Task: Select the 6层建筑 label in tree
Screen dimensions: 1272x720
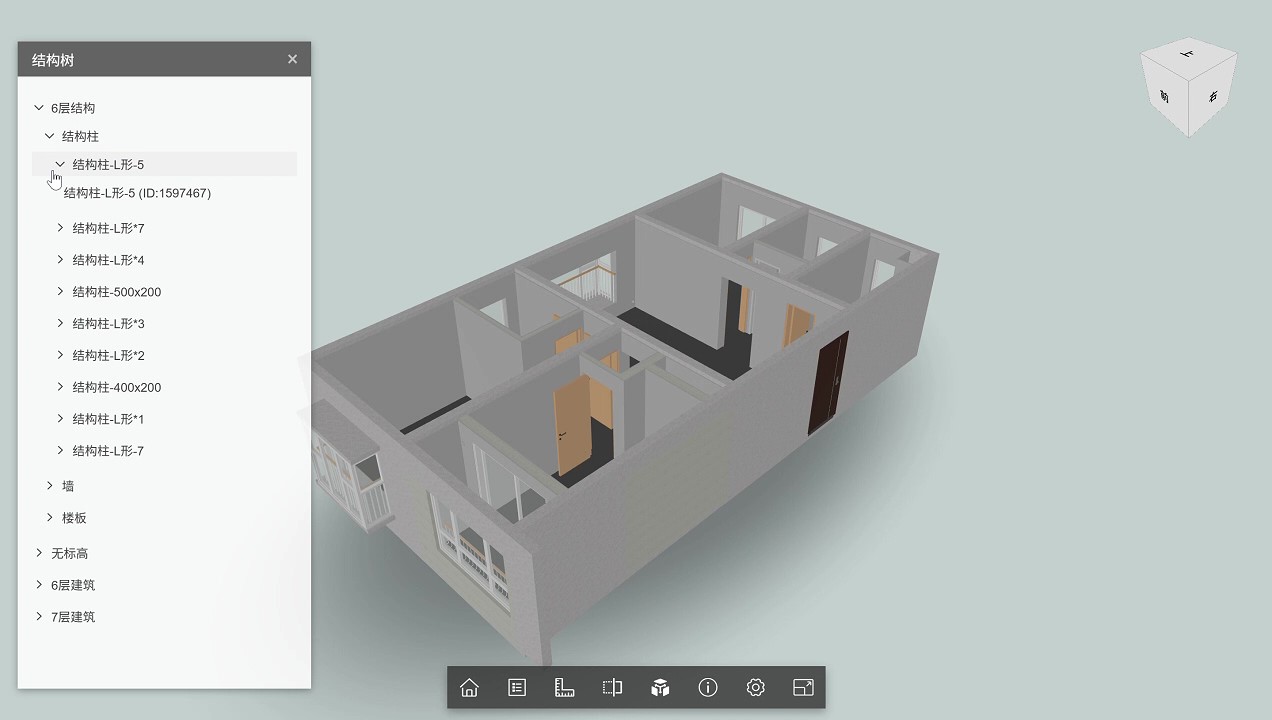Action: coord(73,585)
